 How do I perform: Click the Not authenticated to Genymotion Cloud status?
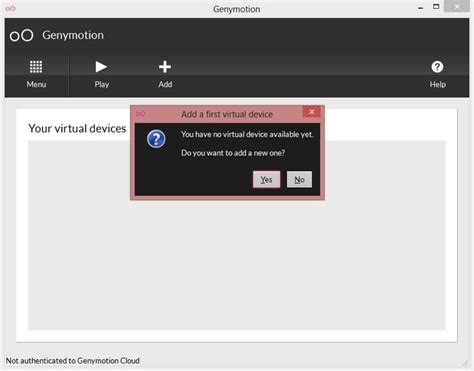[73, 361]
